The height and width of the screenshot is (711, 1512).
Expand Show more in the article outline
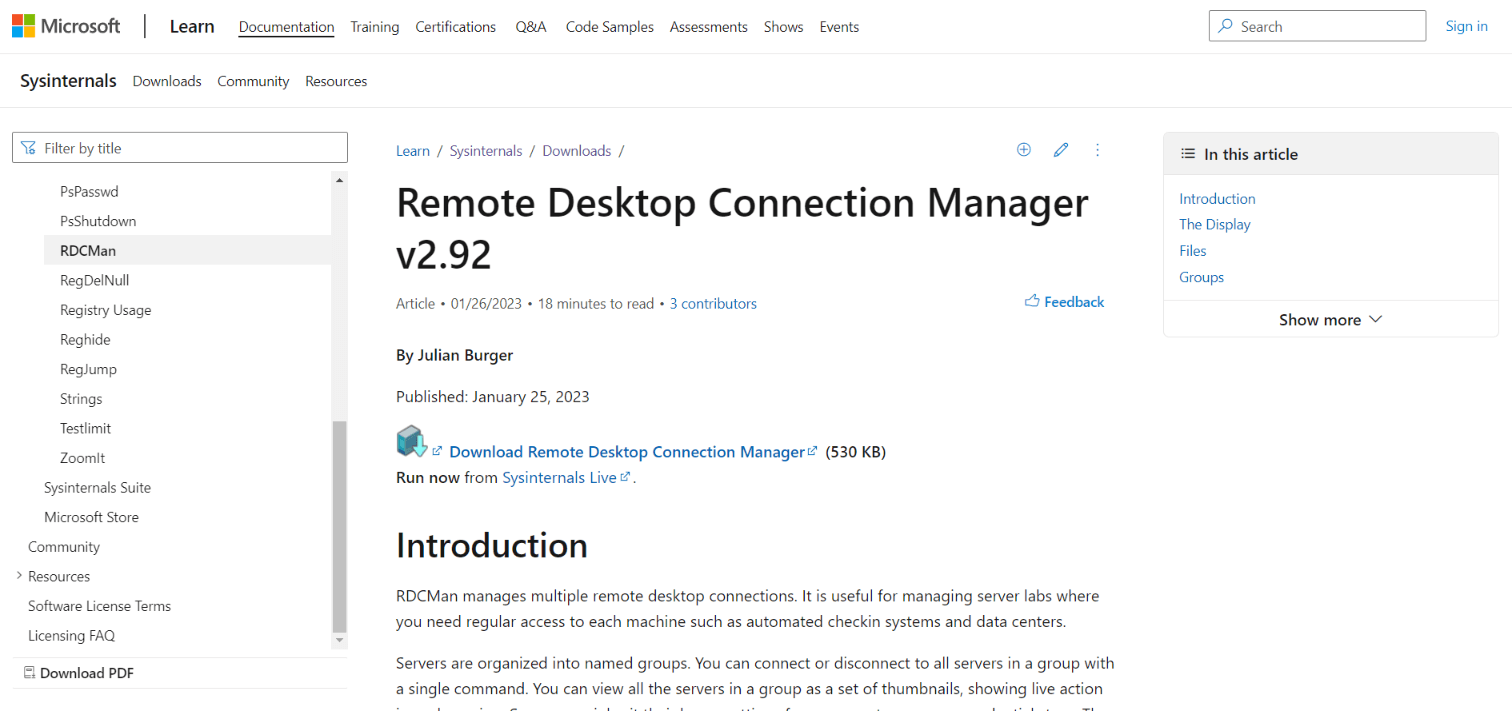[1330, 319]
